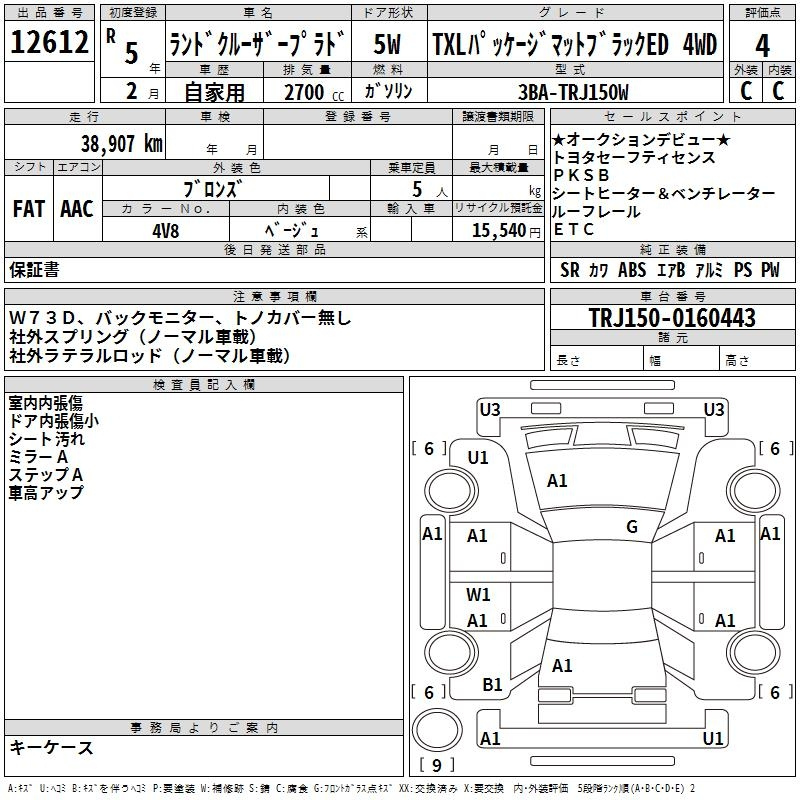
Task: Click the G marker on the windshield diagram
Action: 631,527
